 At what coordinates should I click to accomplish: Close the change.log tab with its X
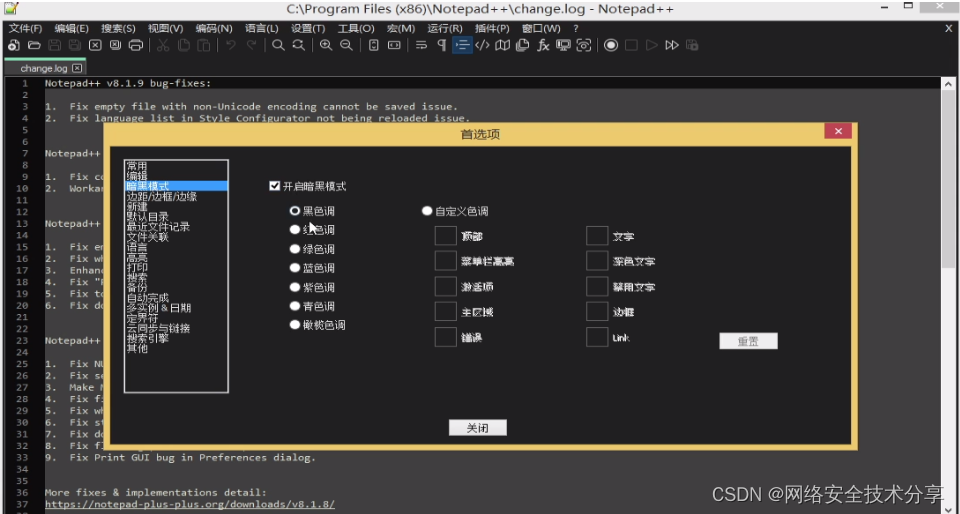[x=77, y=69]
